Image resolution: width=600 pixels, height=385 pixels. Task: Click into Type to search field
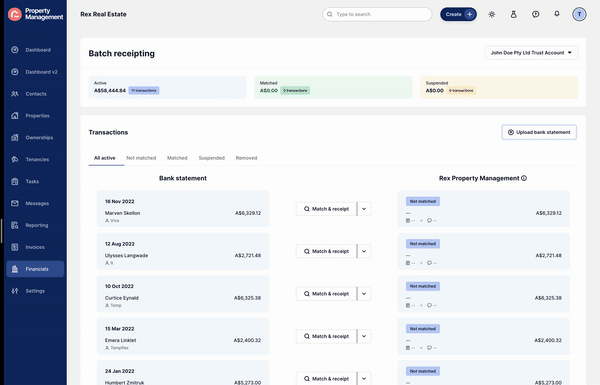[x=377, y=14]
